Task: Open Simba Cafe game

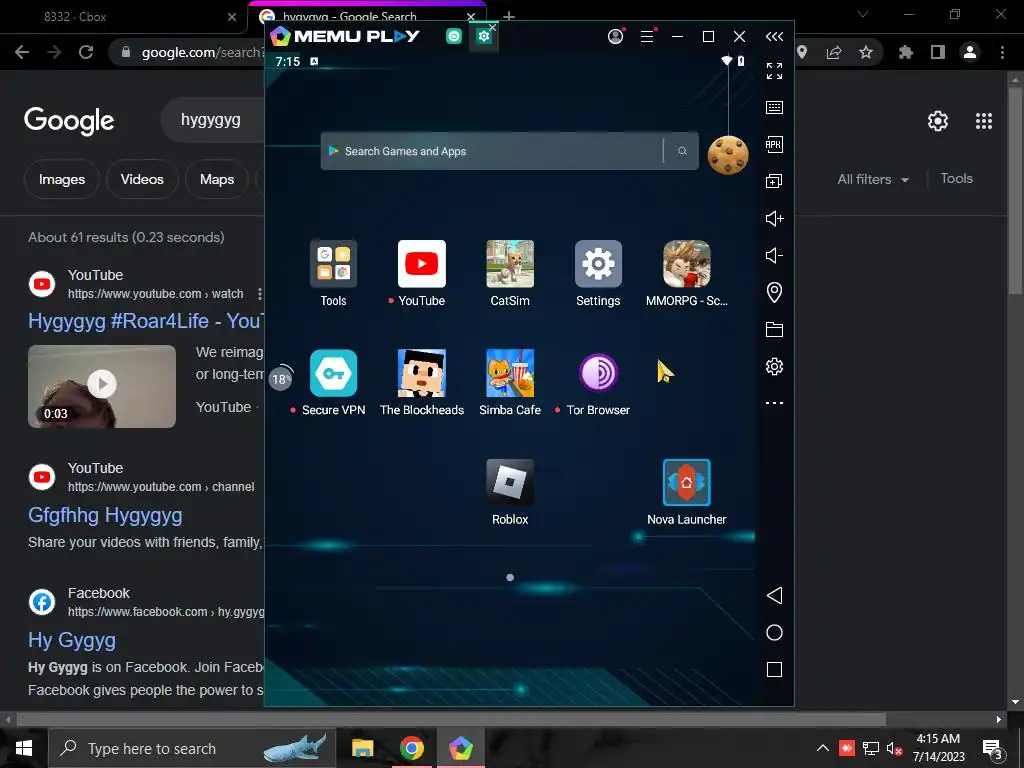Action: 510,373
